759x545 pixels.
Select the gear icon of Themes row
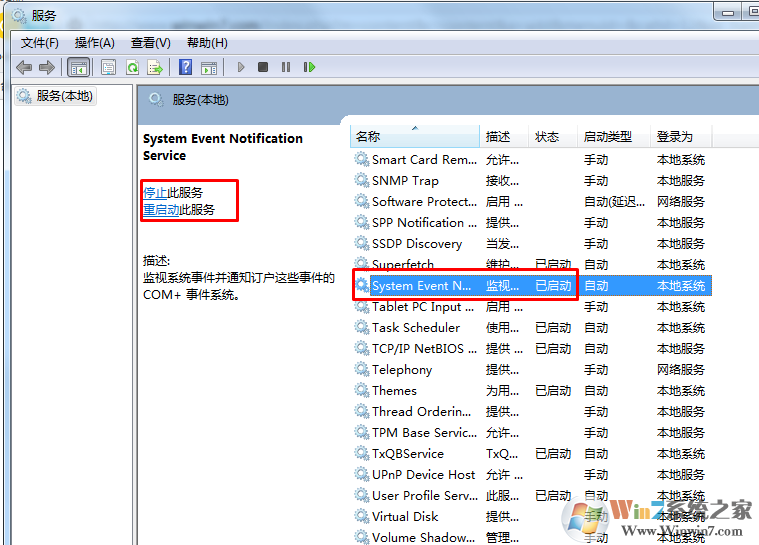click(x=362, y=391)
